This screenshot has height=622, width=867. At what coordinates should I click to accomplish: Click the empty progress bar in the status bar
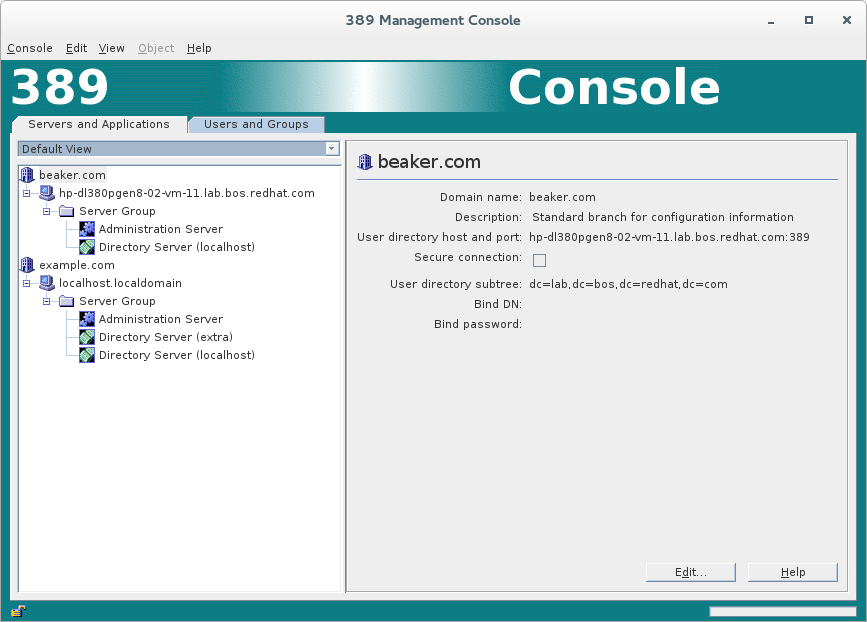coord(782,611)
